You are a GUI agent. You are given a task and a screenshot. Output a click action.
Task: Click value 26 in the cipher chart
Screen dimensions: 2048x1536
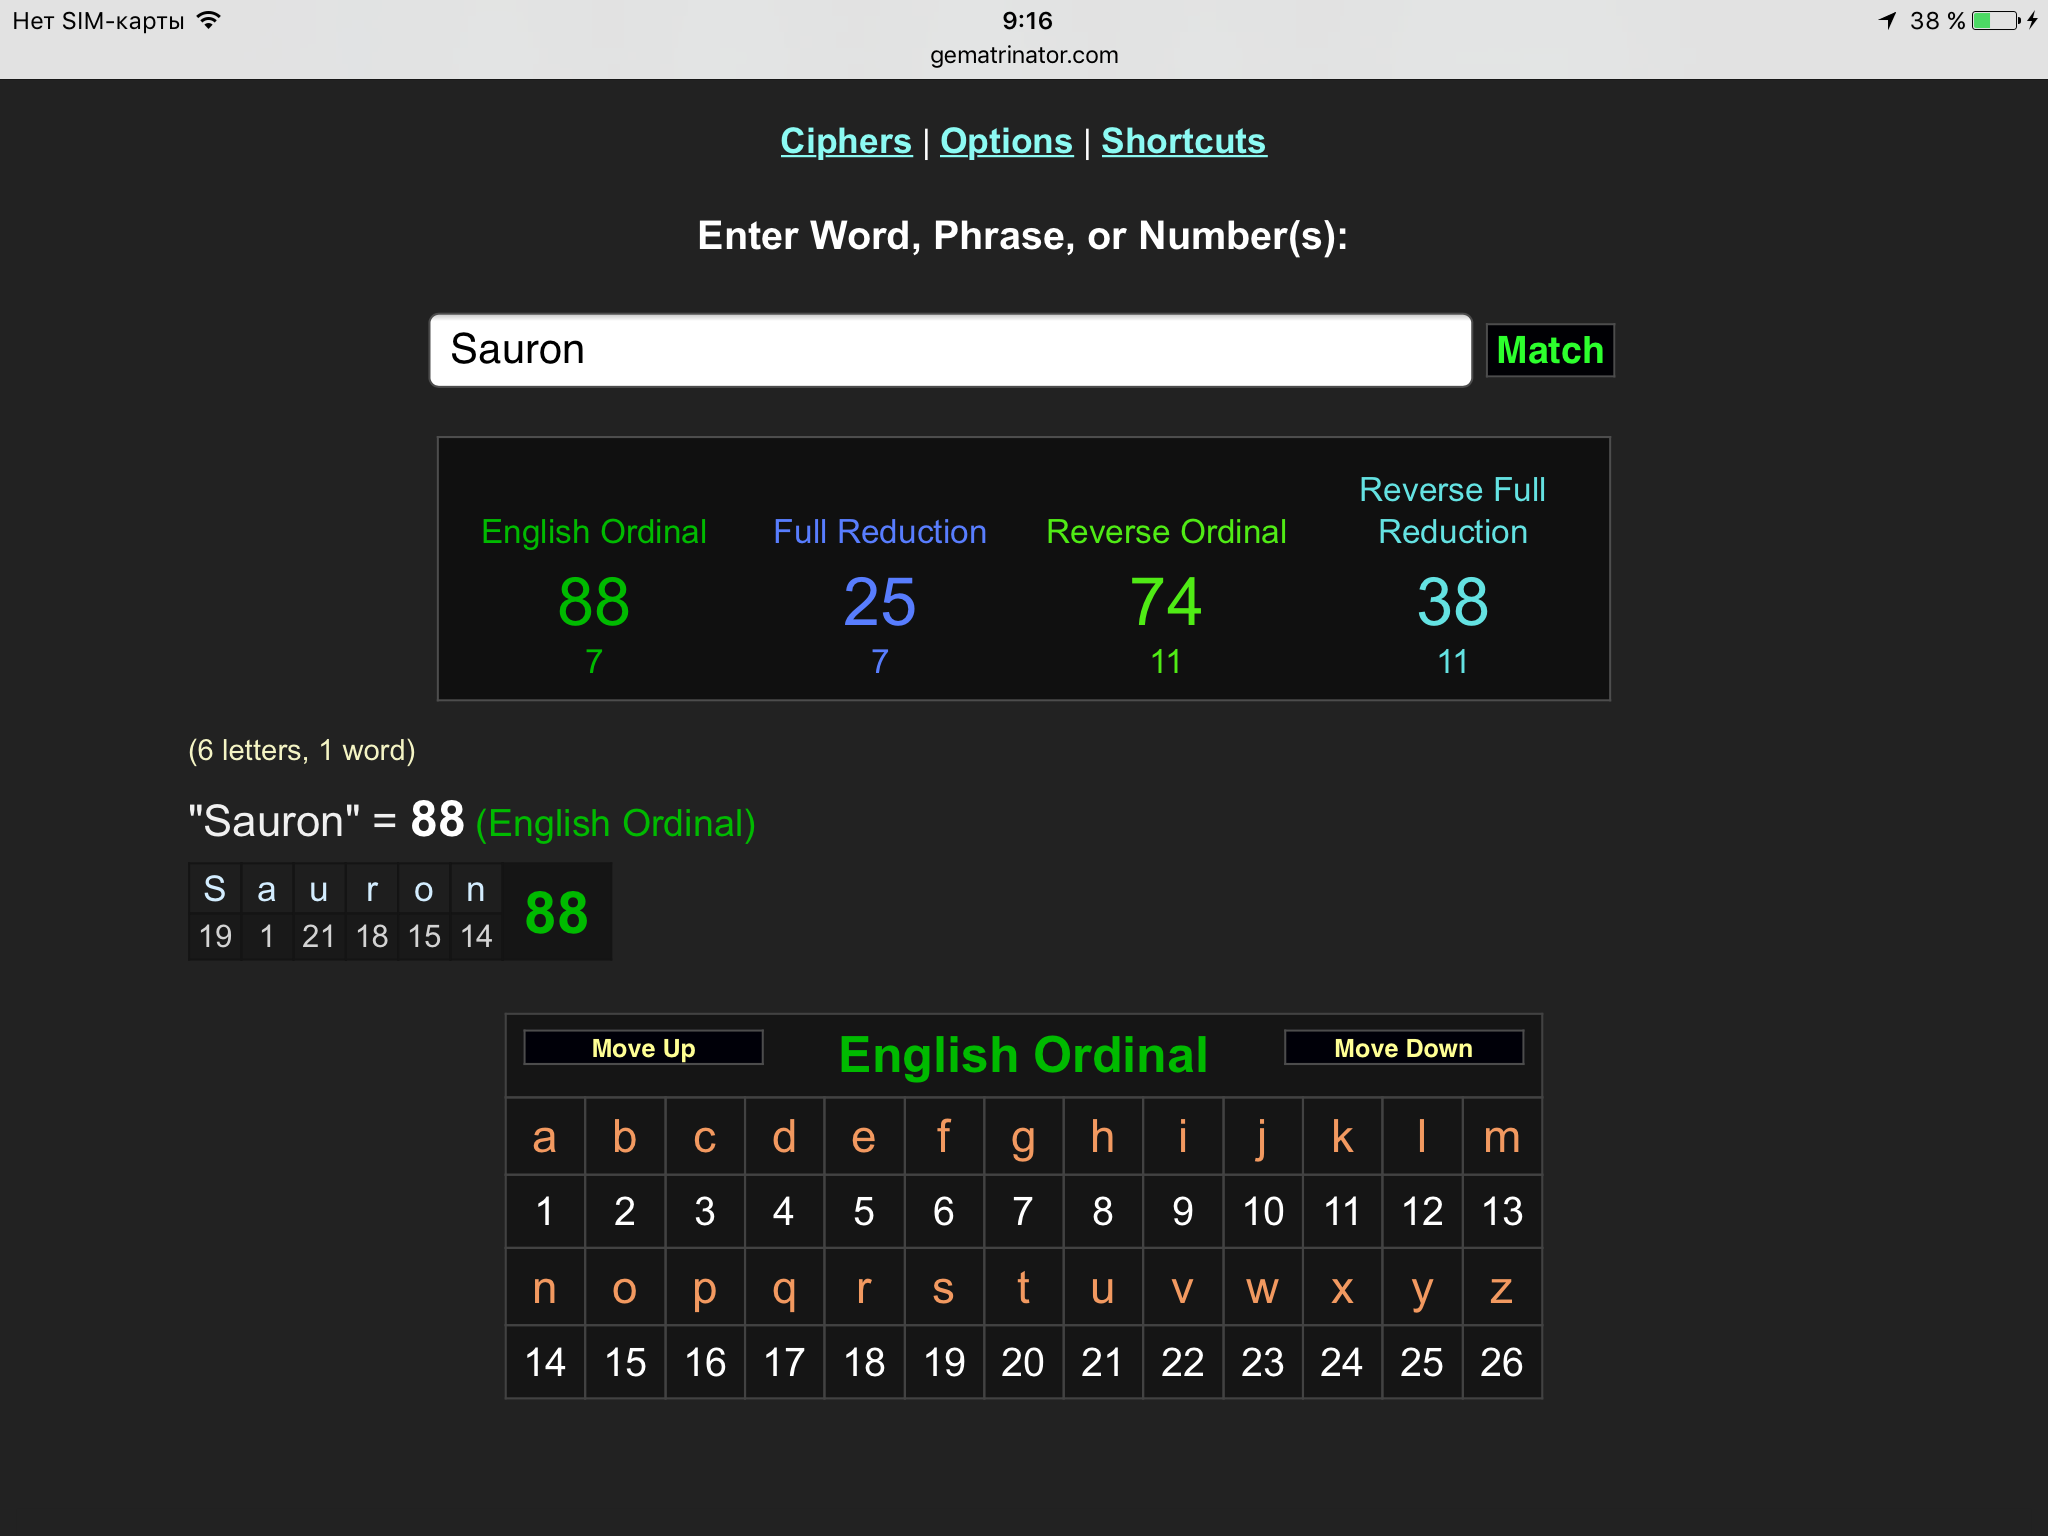(x=1502, y=1362)
